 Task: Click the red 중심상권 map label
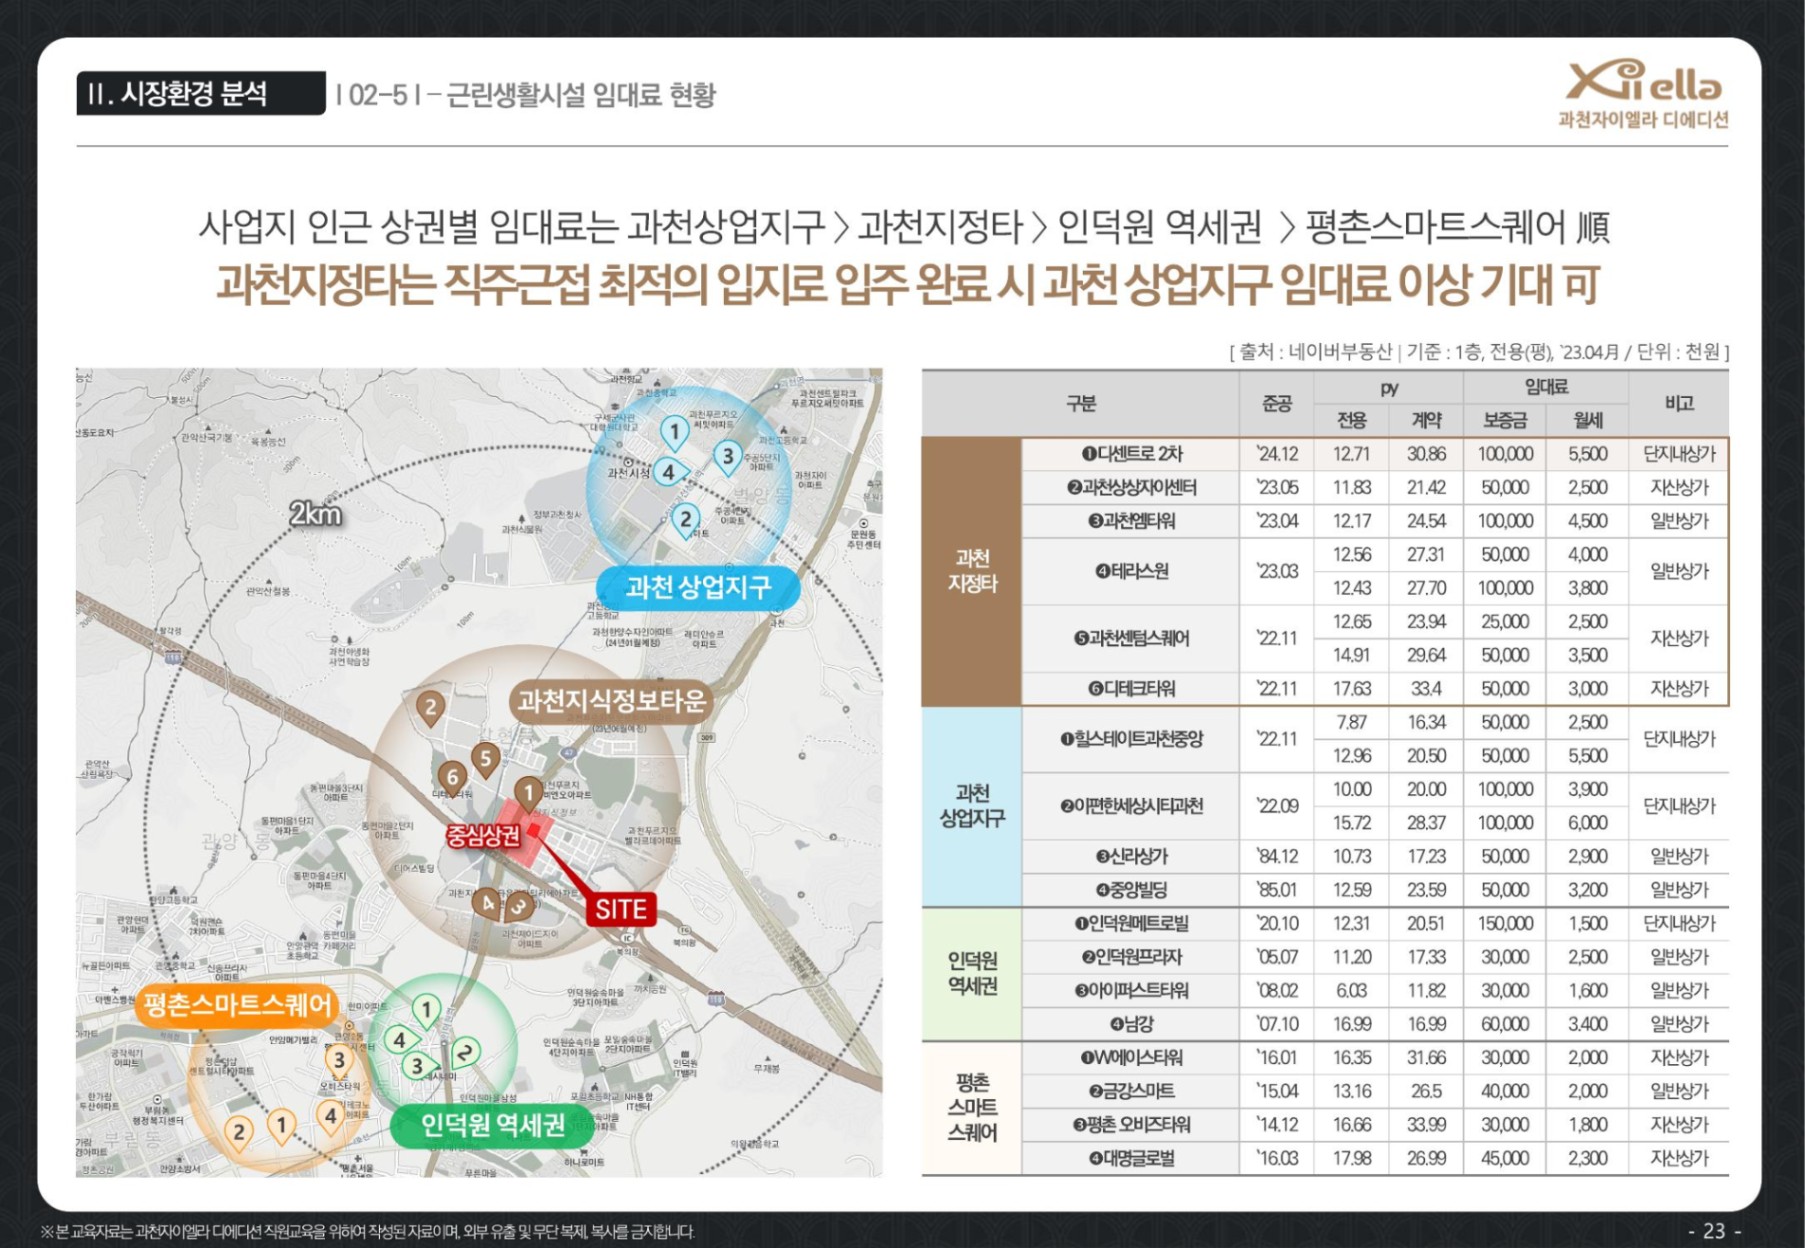click(483, 835)
